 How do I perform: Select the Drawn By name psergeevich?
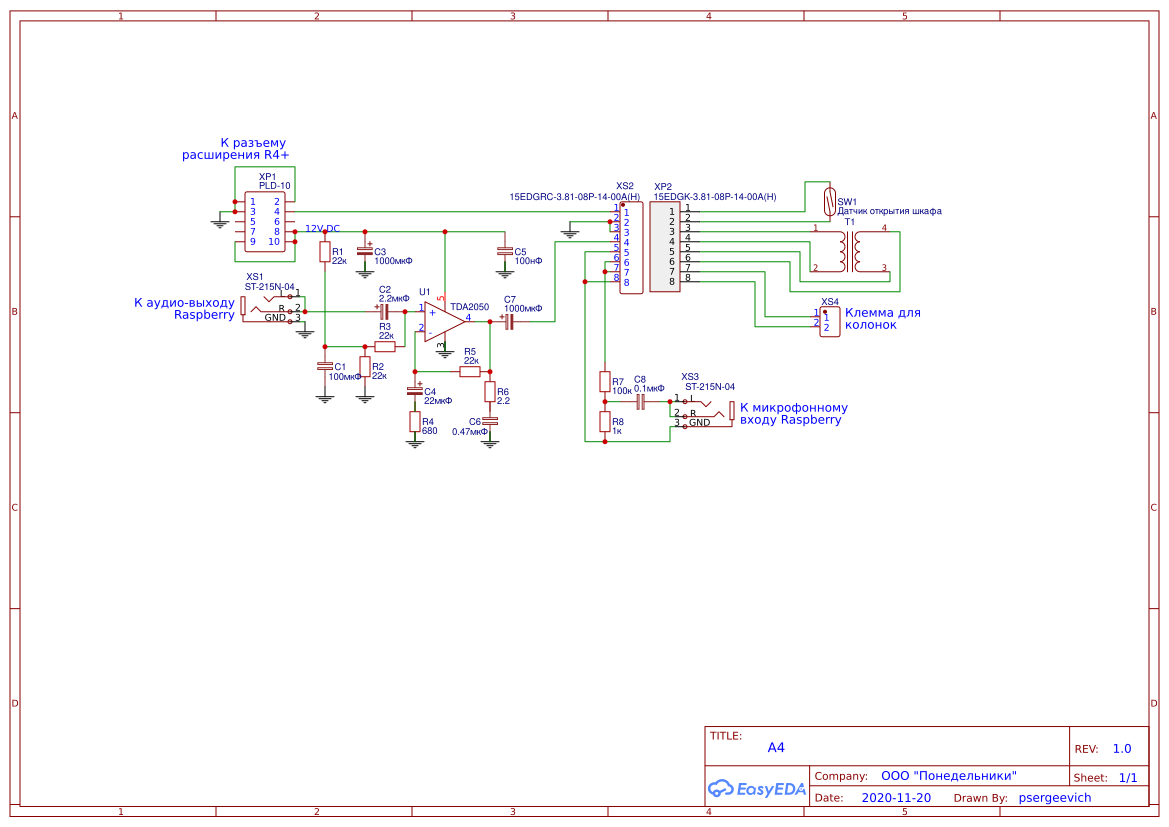coord(1057,797)
